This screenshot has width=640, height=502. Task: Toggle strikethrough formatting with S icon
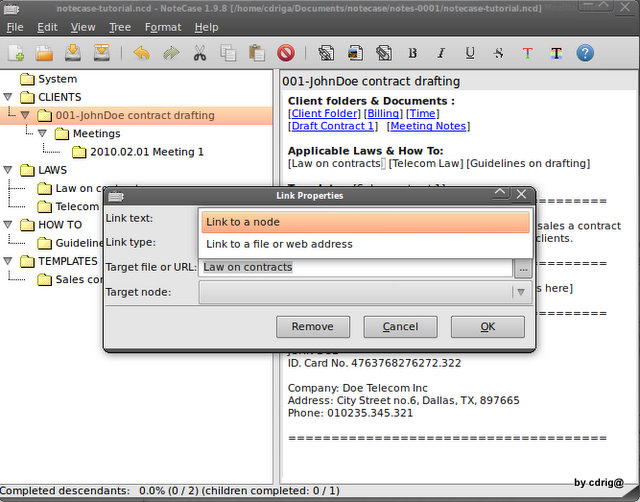(498, 53)
